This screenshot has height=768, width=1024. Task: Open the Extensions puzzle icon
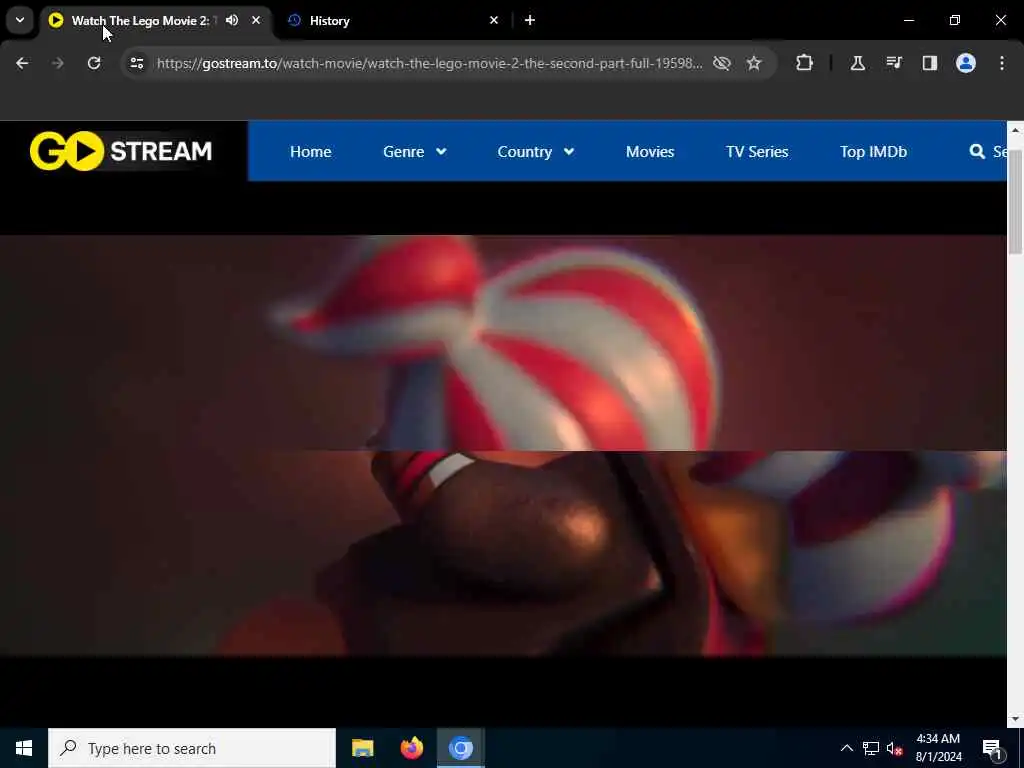pyautogui.click(x=805, y=63)
